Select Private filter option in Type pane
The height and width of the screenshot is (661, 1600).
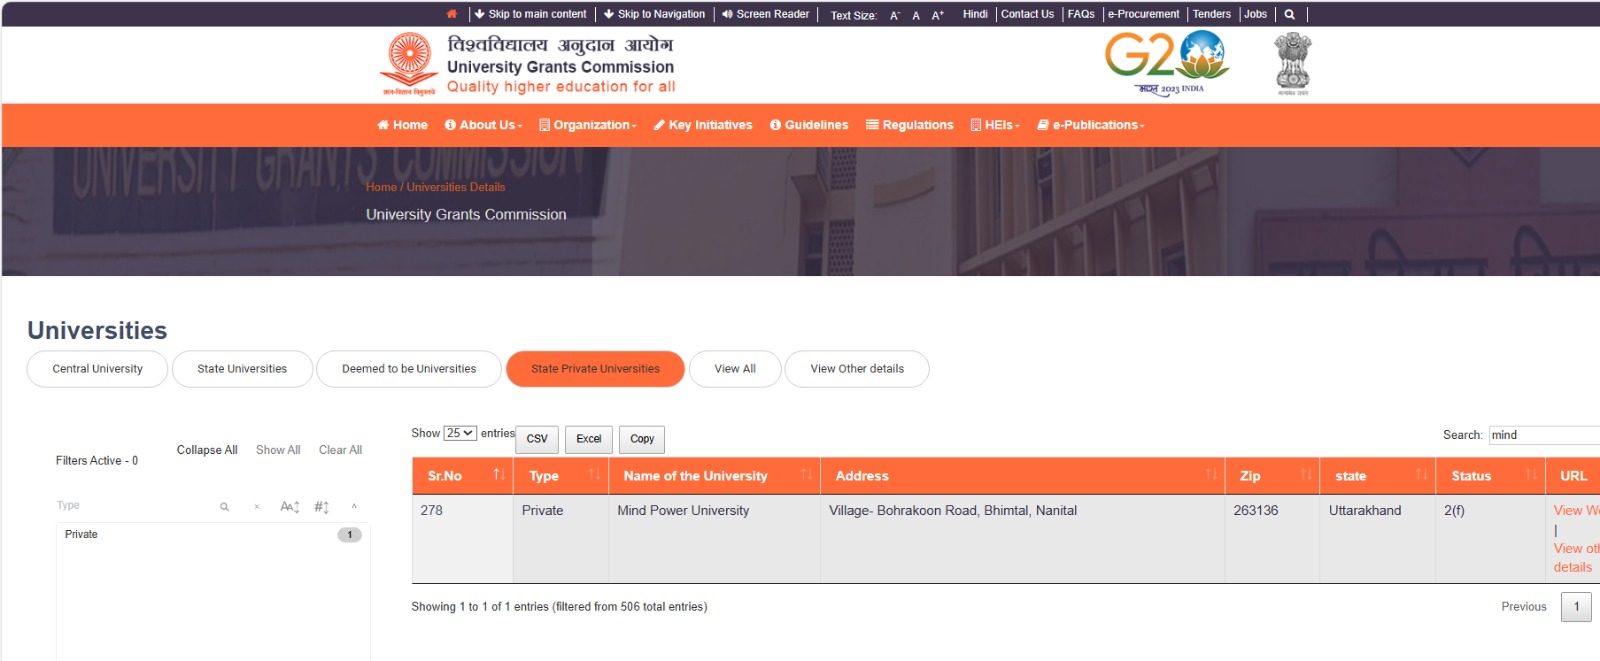pyautogui.click(x=213, y=535)
